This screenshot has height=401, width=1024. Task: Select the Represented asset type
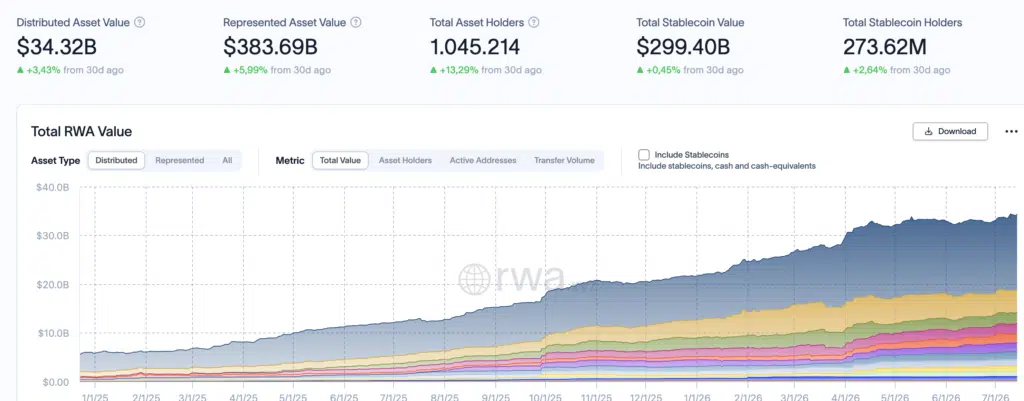(180, 160)
